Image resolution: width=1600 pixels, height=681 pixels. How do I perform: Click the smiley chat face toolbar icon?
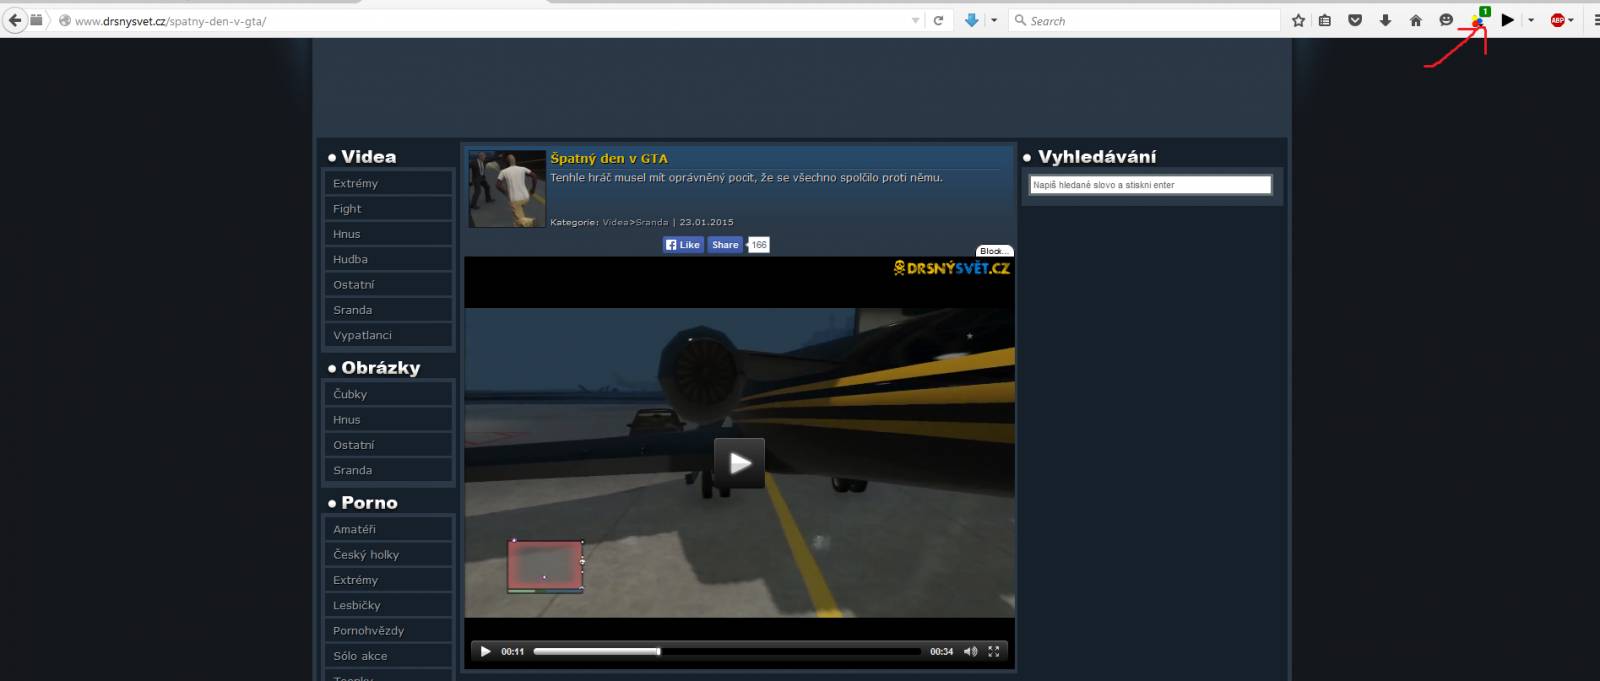click(x=1446, y=20)
